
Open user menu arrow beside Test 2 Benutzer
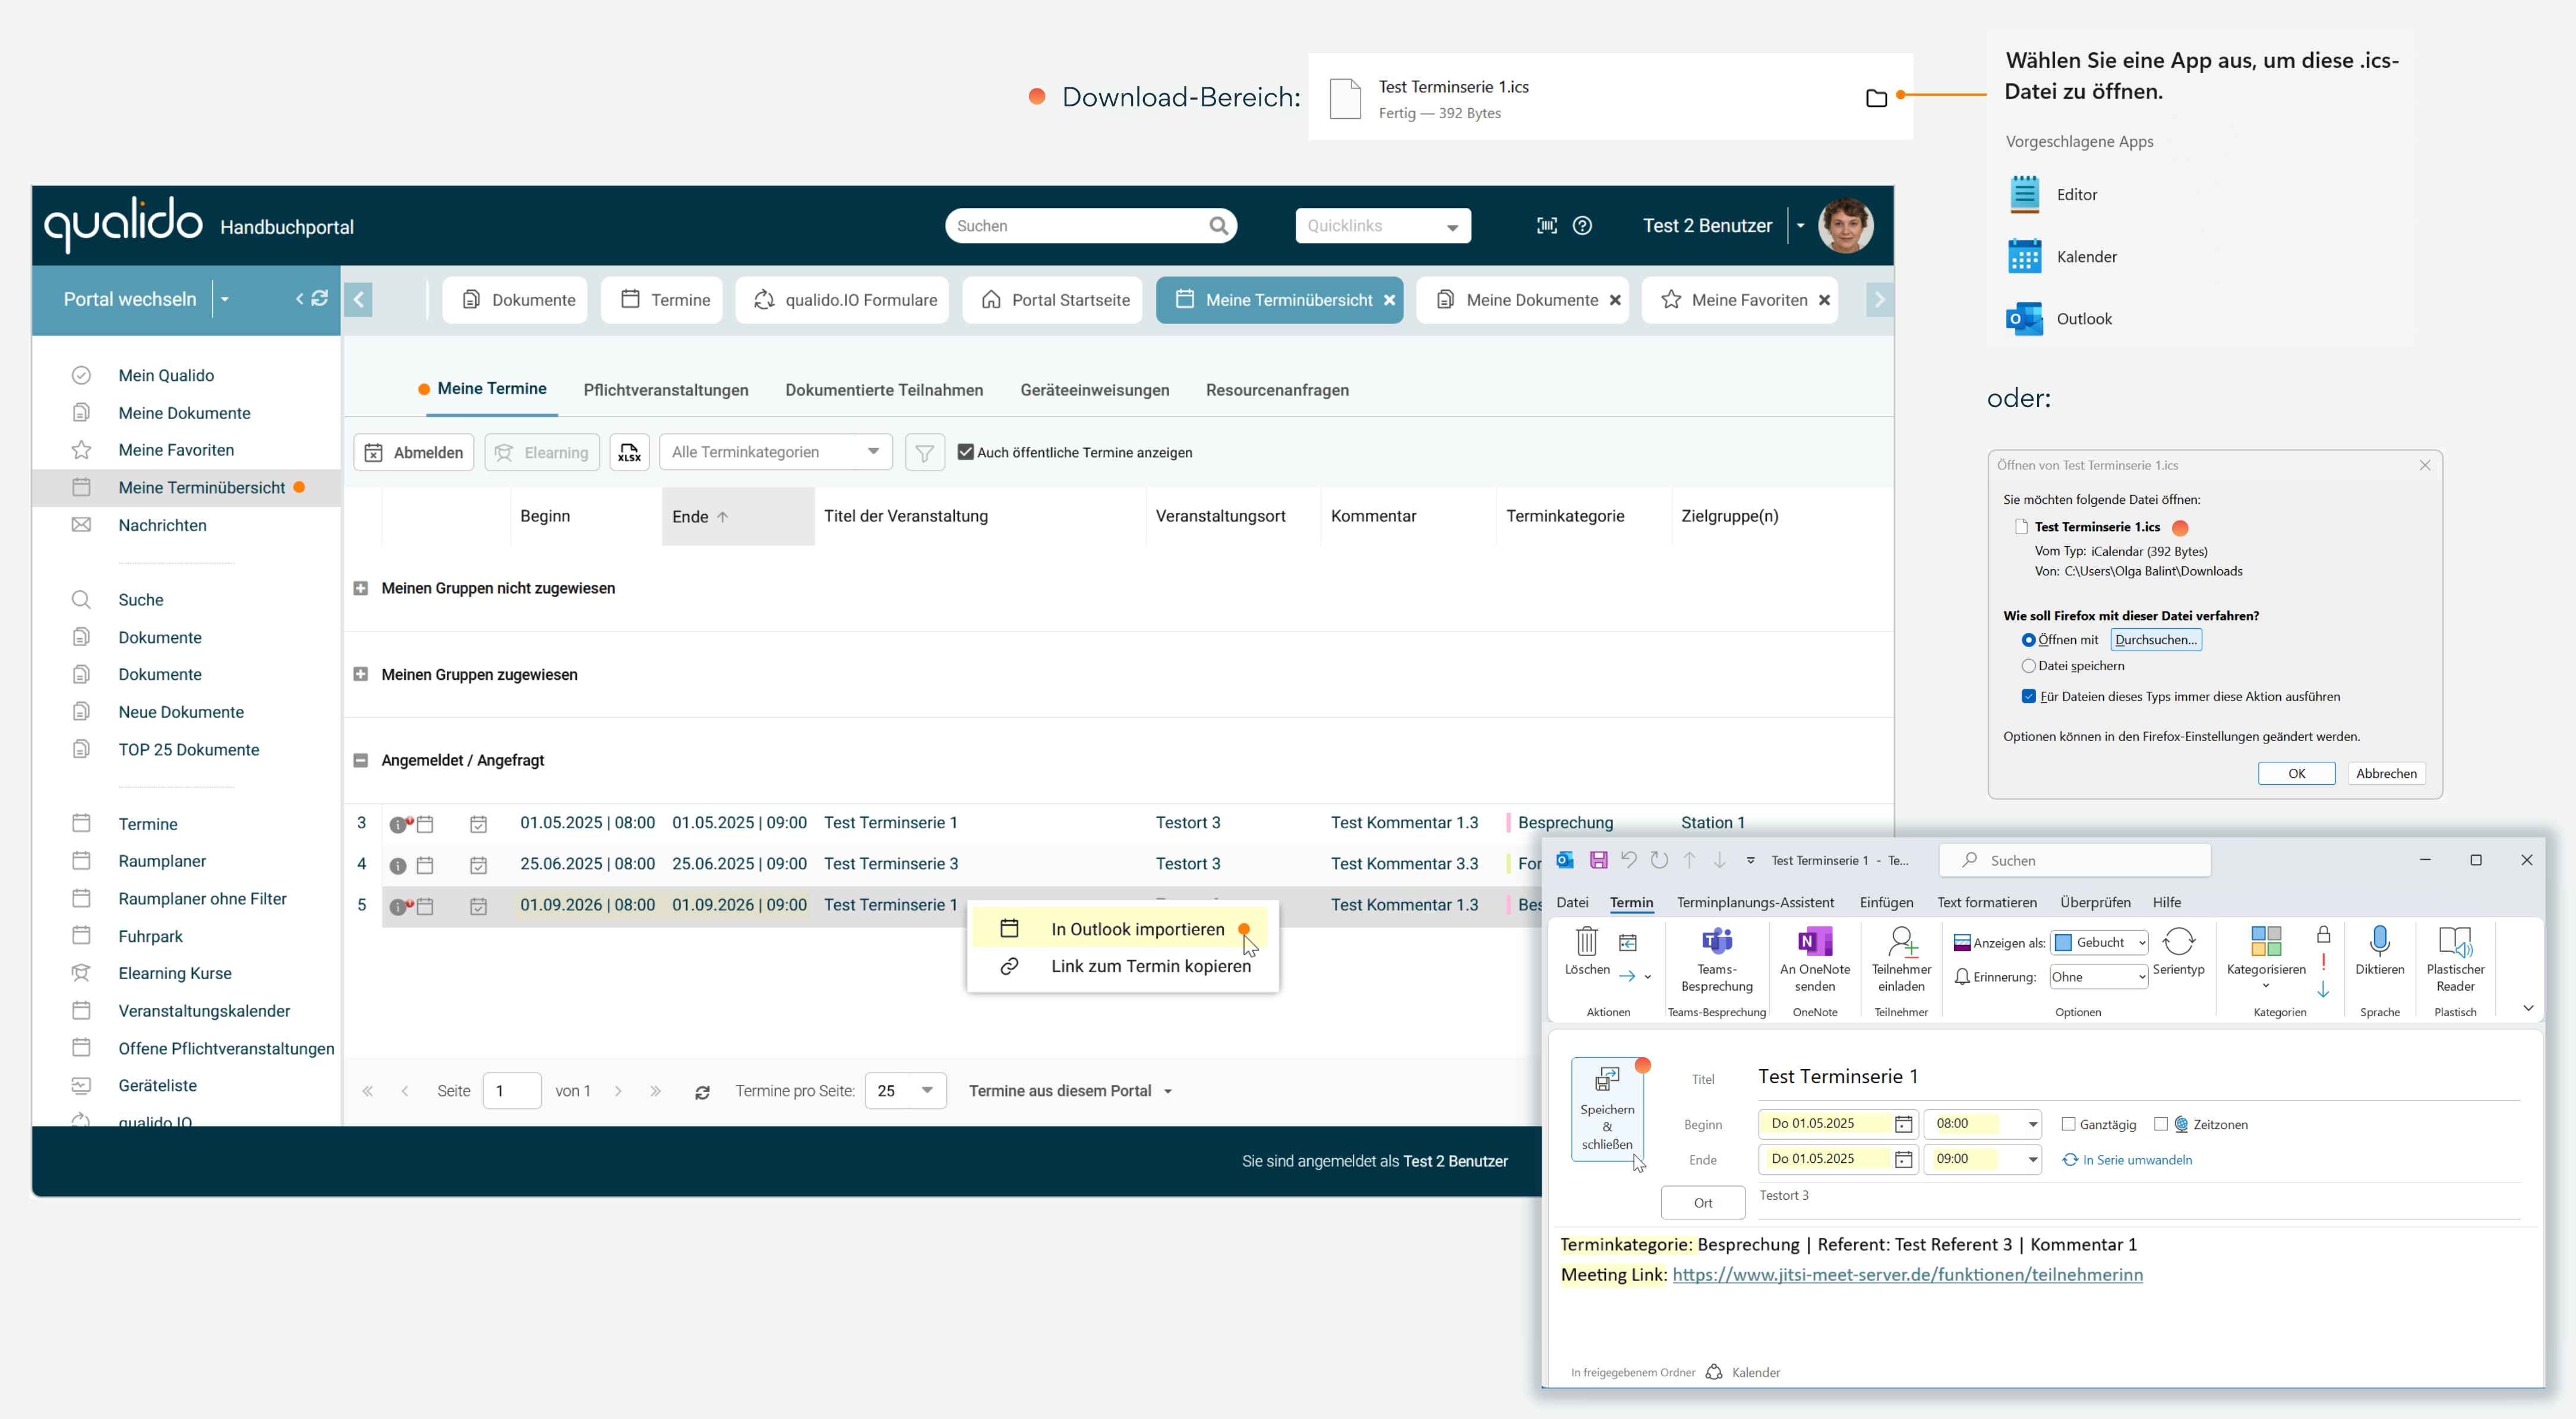tap(1800, 226)
